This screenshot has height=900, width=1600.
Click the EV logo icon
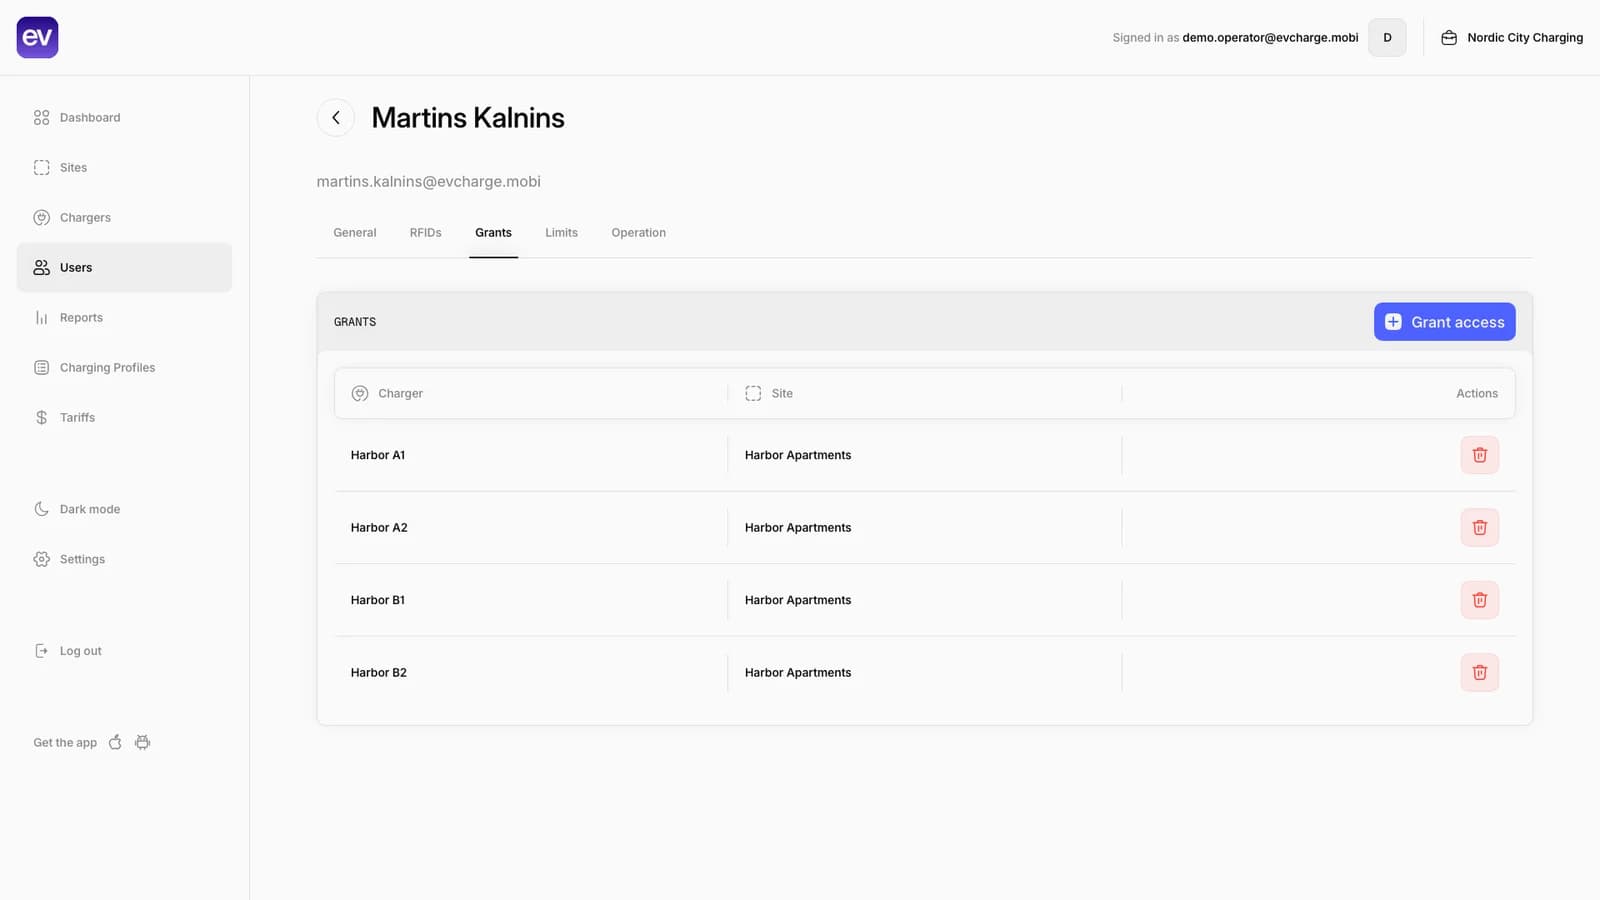pos(37,37)
